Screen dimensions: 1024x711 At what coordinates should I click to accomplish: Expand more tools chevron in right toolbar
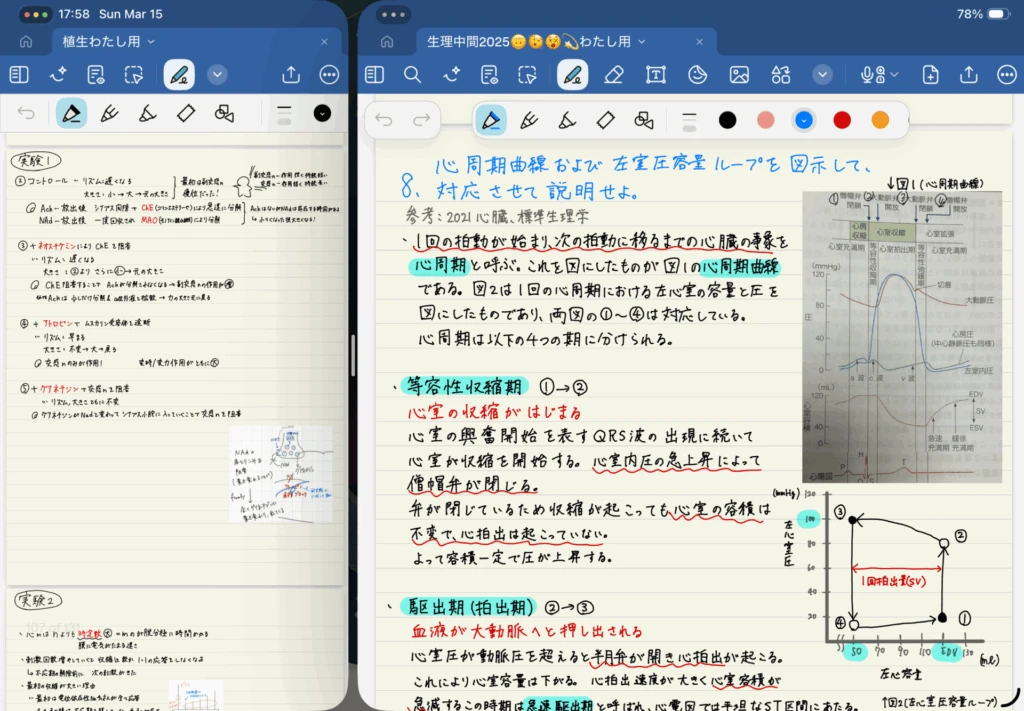pos(822,75)
